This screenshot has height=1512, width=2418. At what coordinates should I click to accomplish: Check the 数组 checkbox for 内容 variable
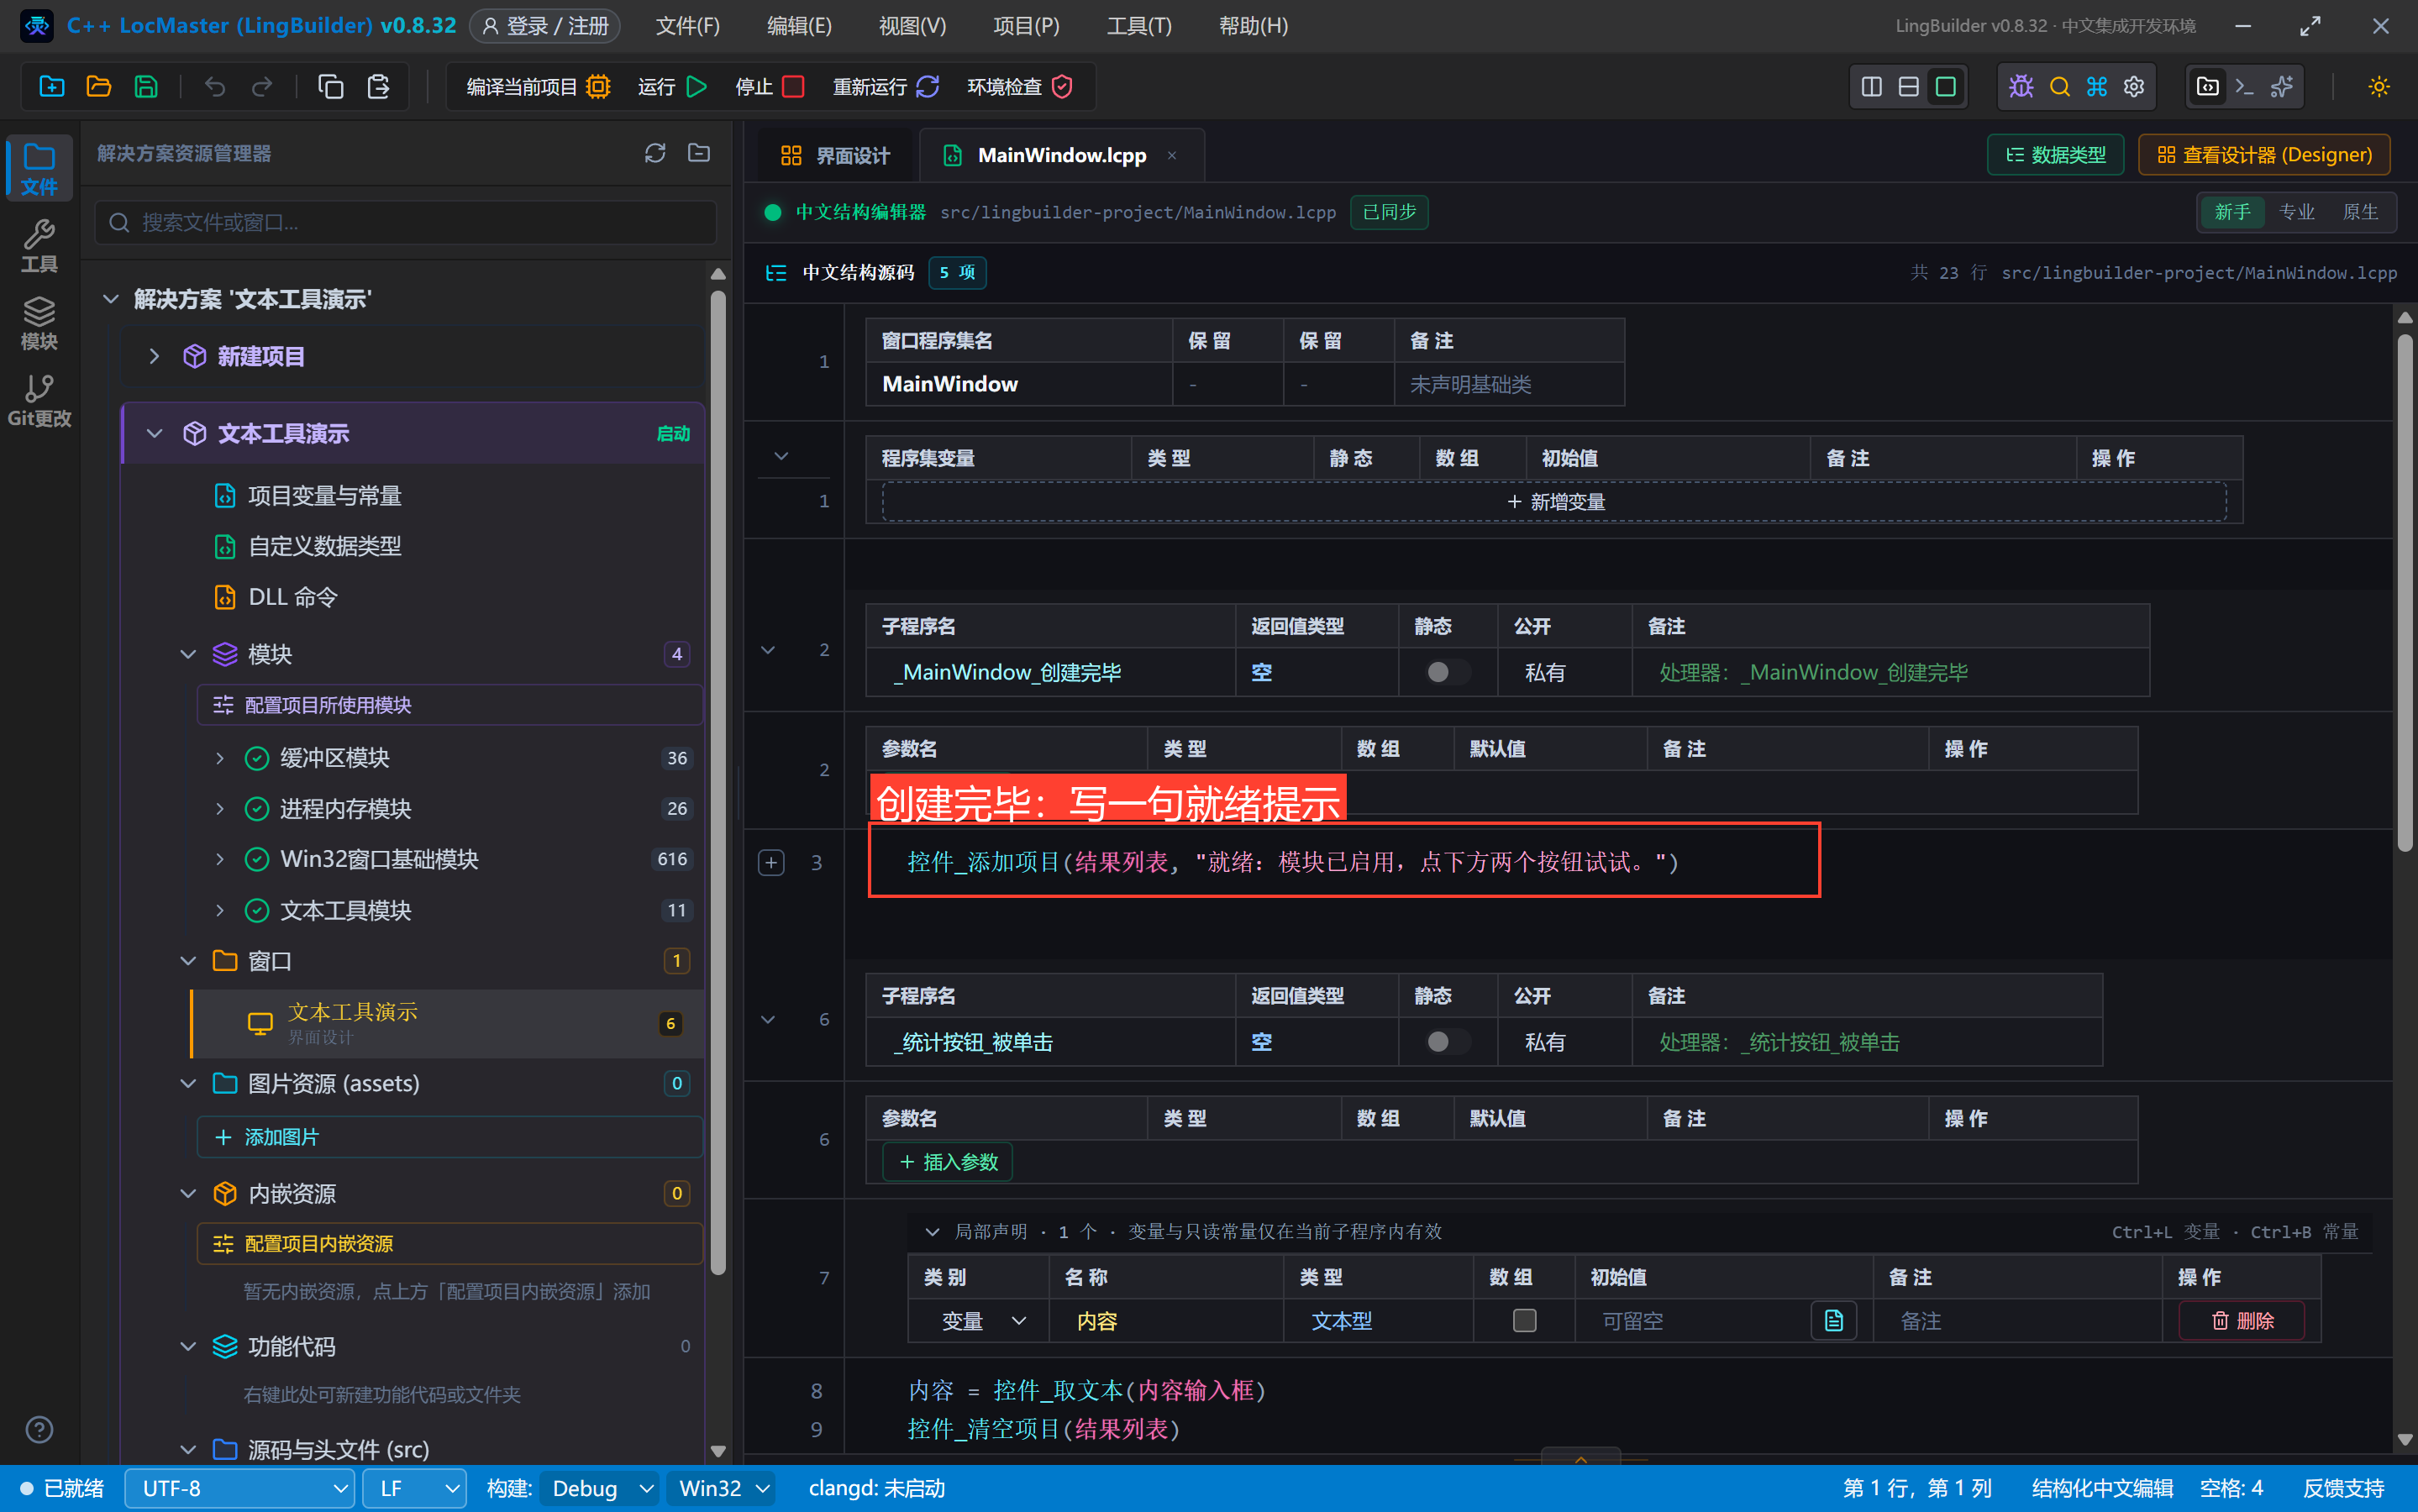coord(1524,1321)
